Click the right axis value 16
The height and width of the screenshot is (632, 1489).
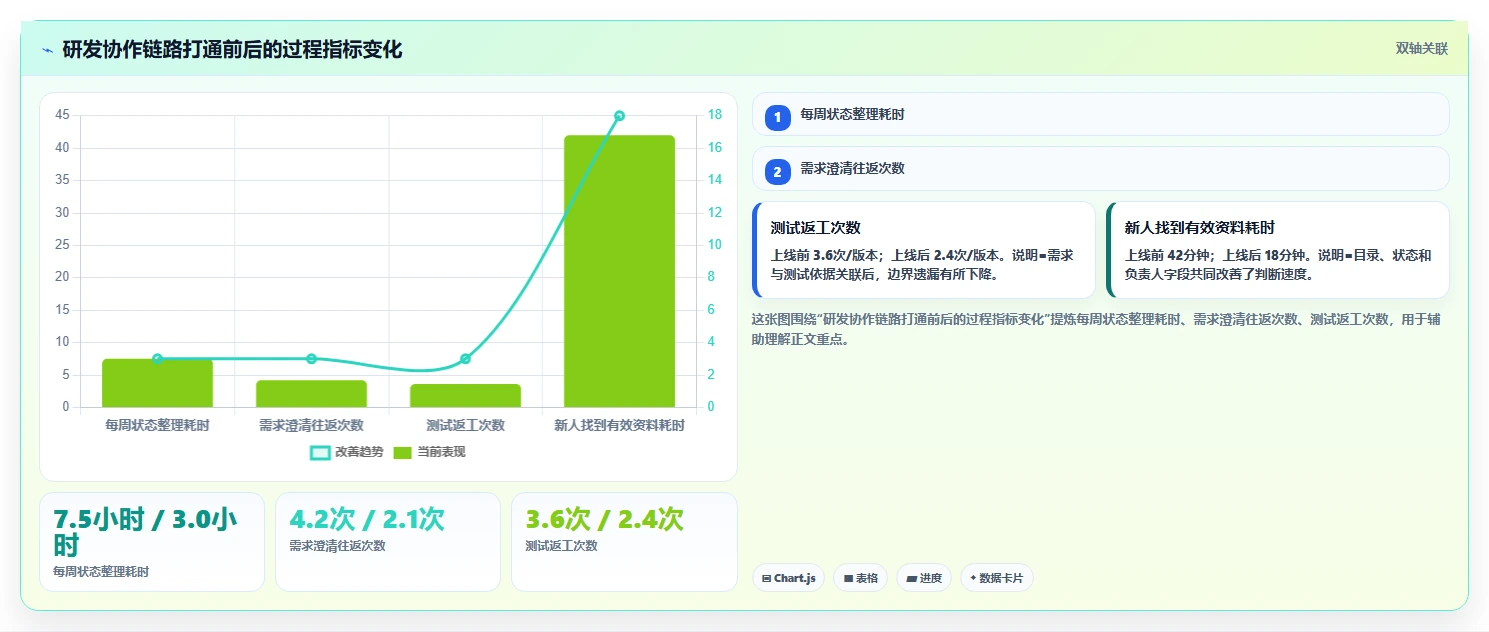coord(715,148)
